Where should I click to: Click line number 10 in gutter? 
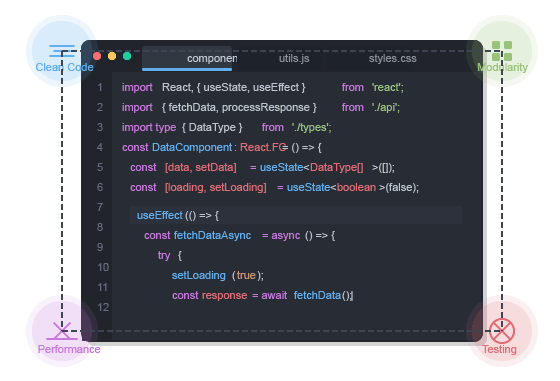point(103,267)
